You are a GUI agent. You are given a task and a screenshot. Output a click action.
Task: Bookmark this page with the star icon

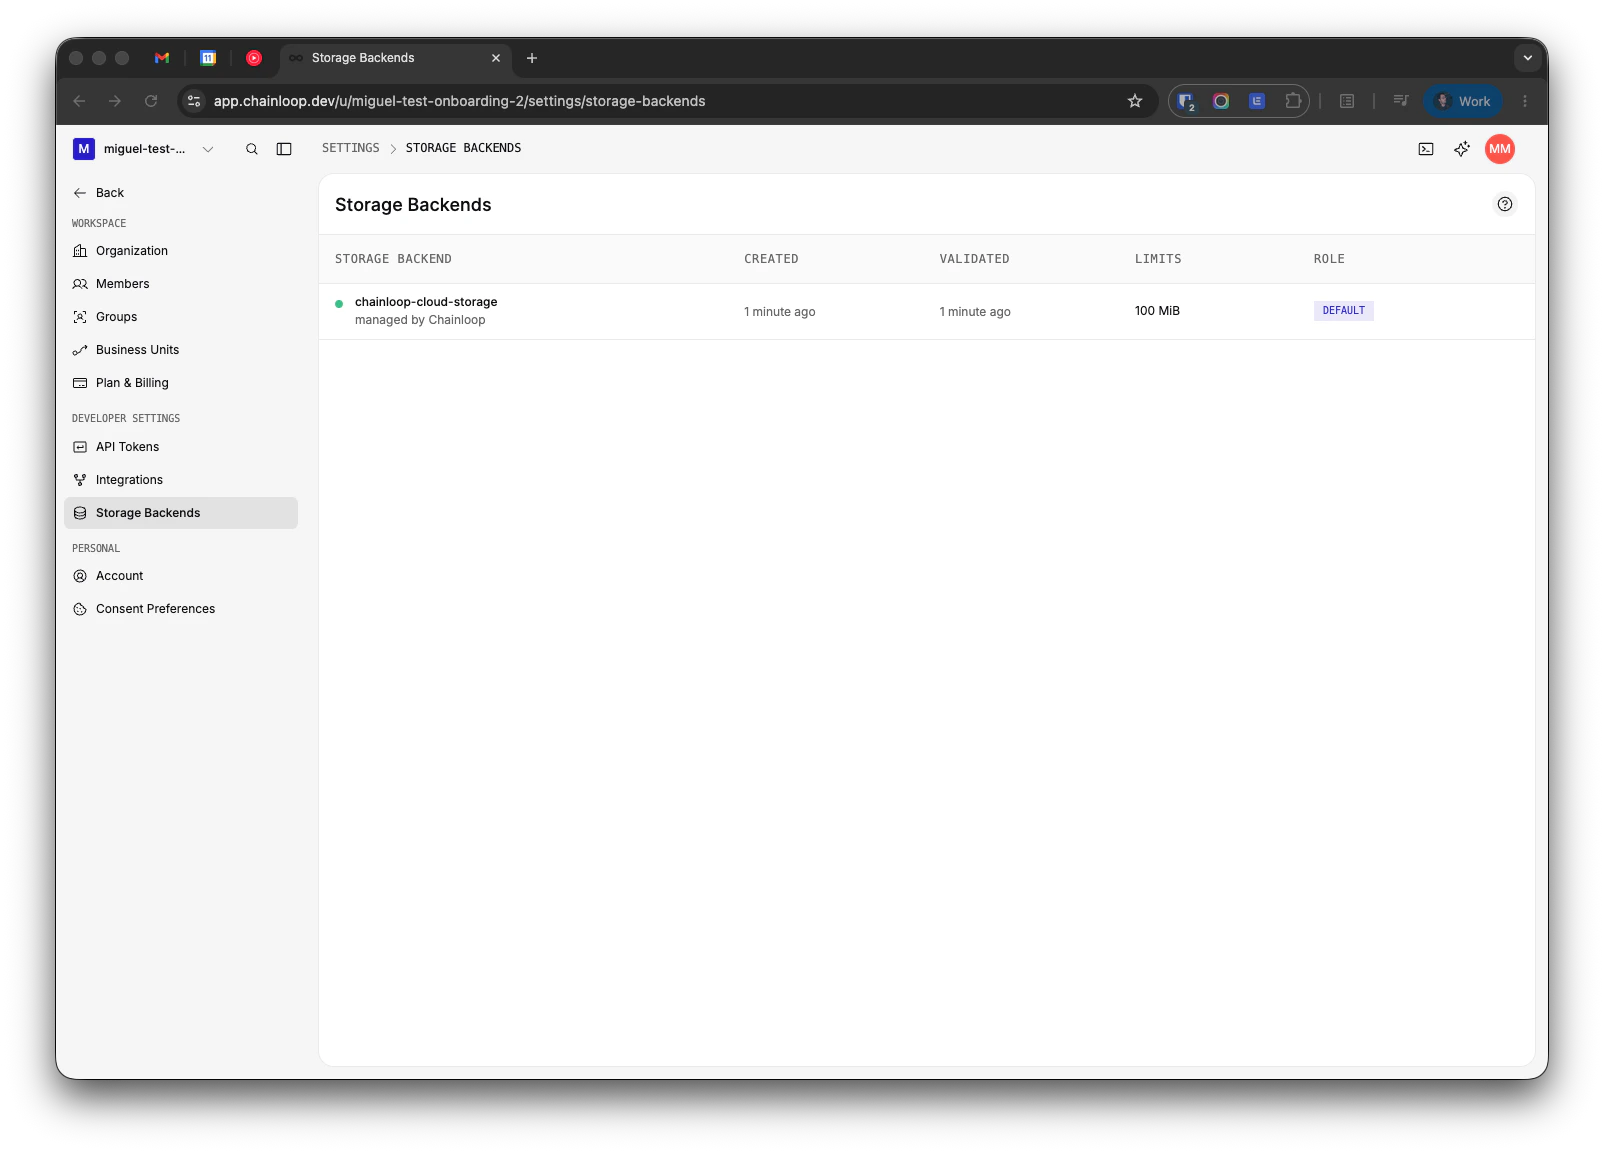click(1135, 101)
